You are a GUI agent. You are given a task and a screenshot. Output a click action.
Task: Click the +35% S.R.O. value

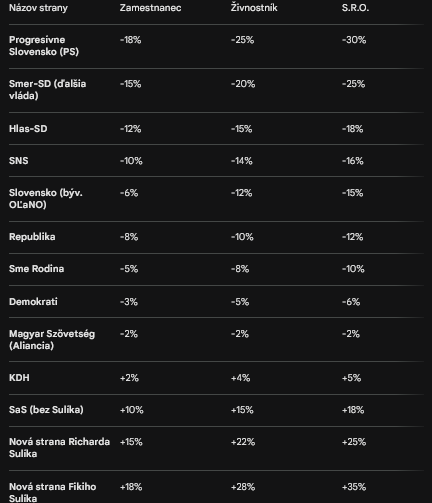(354, 487)
